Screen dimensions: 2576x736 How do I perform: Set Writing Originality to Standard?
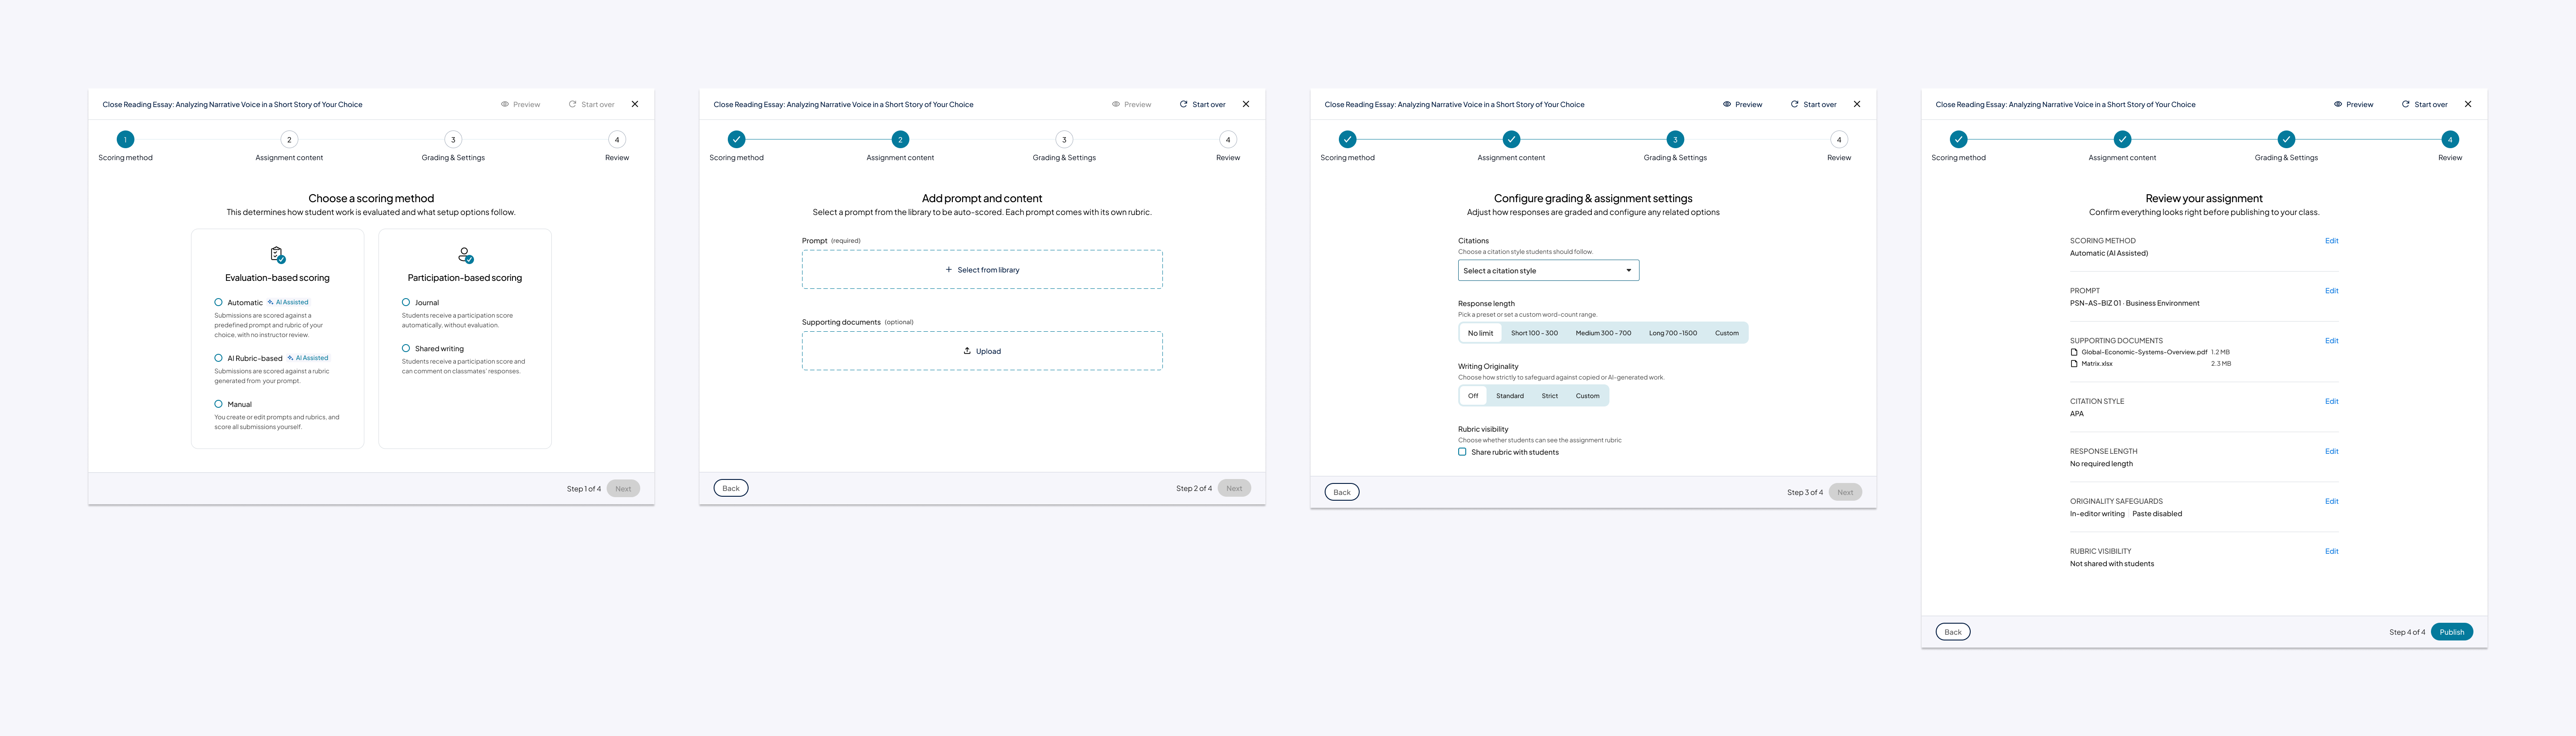(1510, 396)
